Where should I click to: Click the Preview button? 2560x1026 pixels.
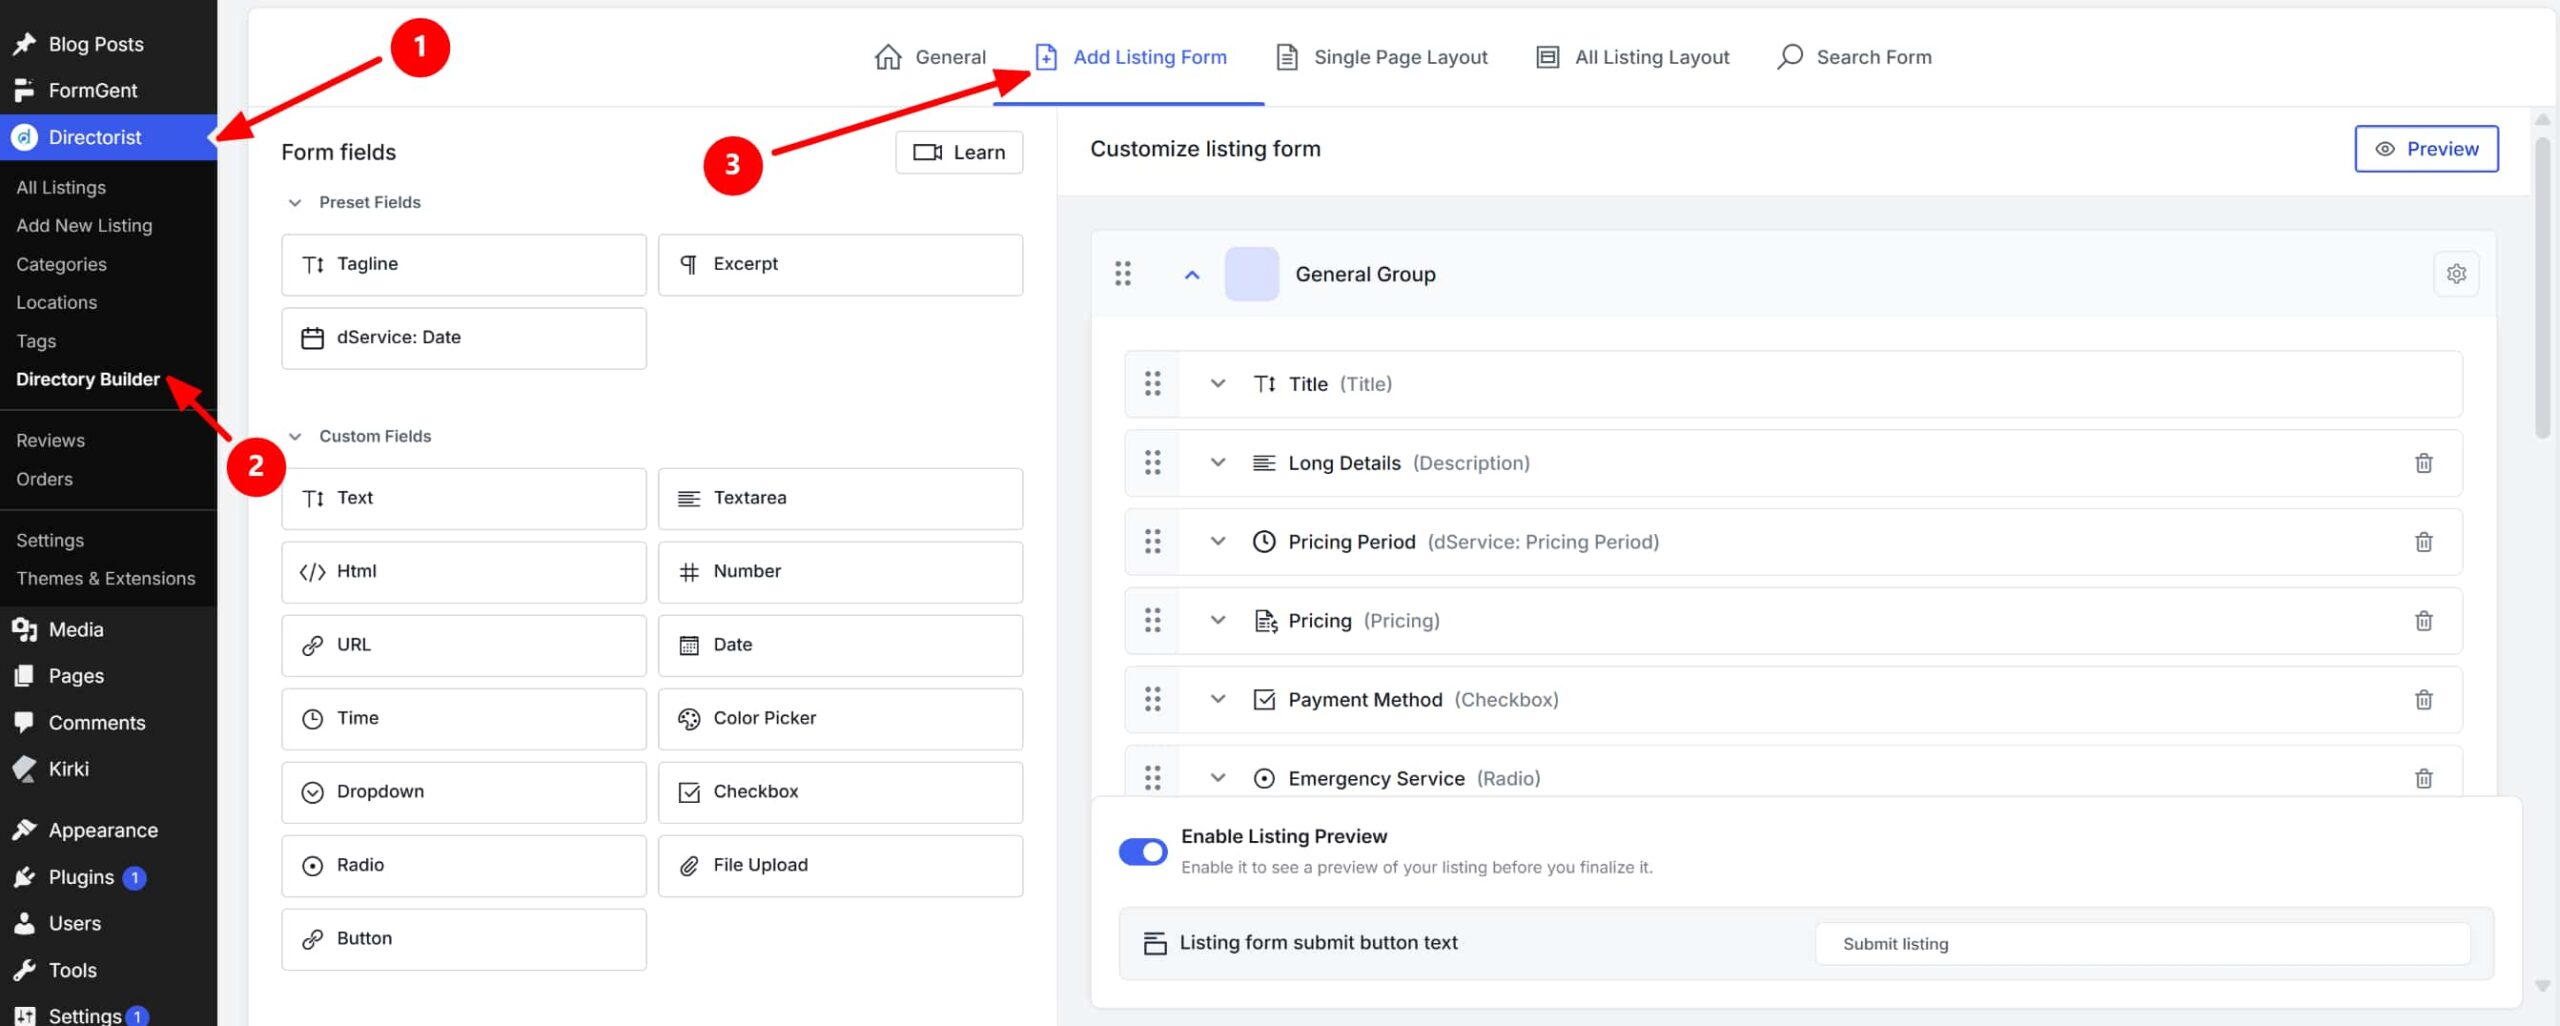point(2426,149)
